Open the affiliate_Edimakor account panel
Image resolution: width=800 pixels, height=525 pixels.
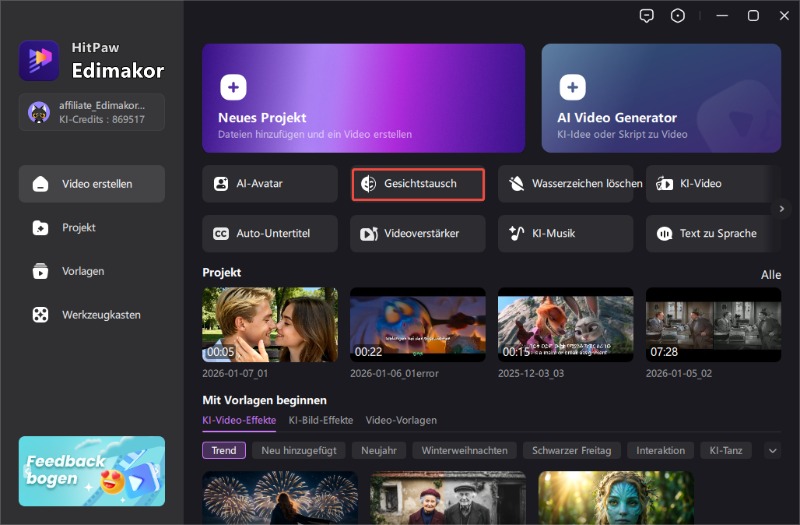(92, 112)
